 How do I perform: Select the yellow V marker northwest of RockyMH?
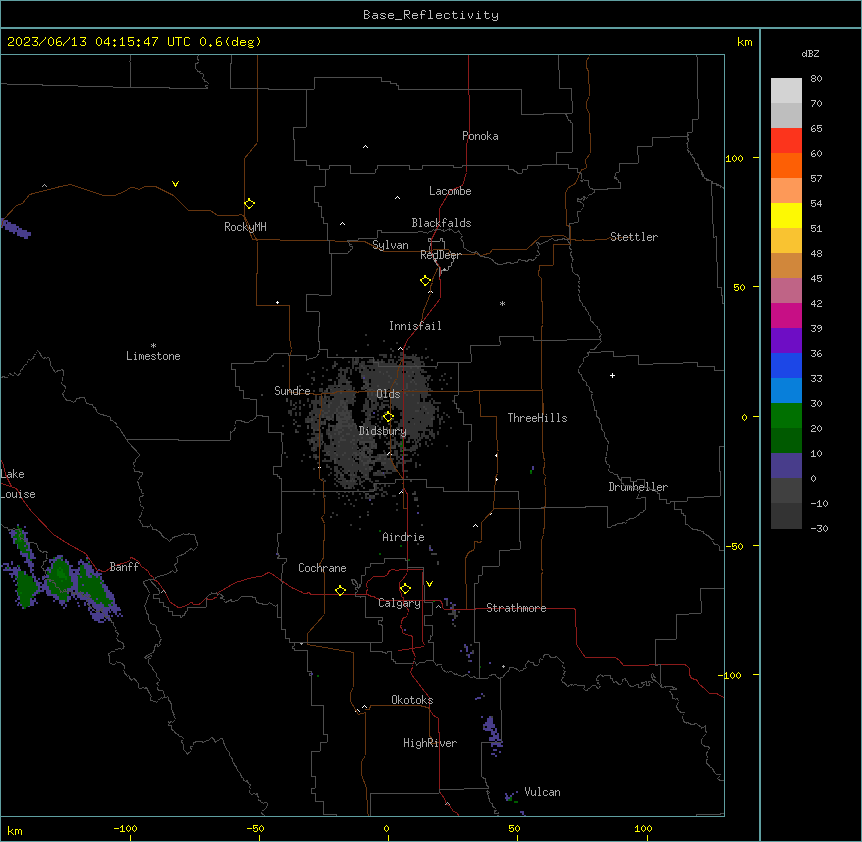(175, 184)
